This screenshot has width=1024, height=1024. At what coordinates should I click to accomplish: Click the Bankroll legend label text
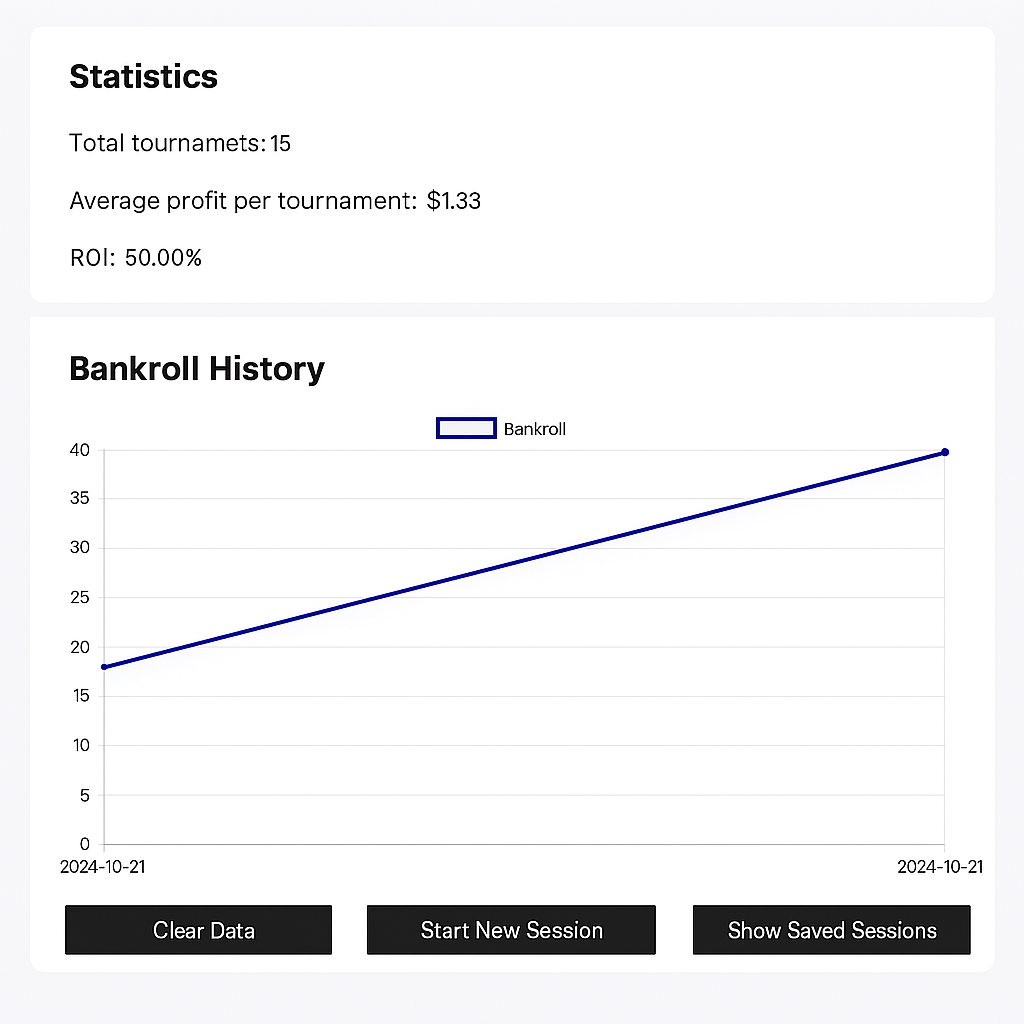coord(535,429)
